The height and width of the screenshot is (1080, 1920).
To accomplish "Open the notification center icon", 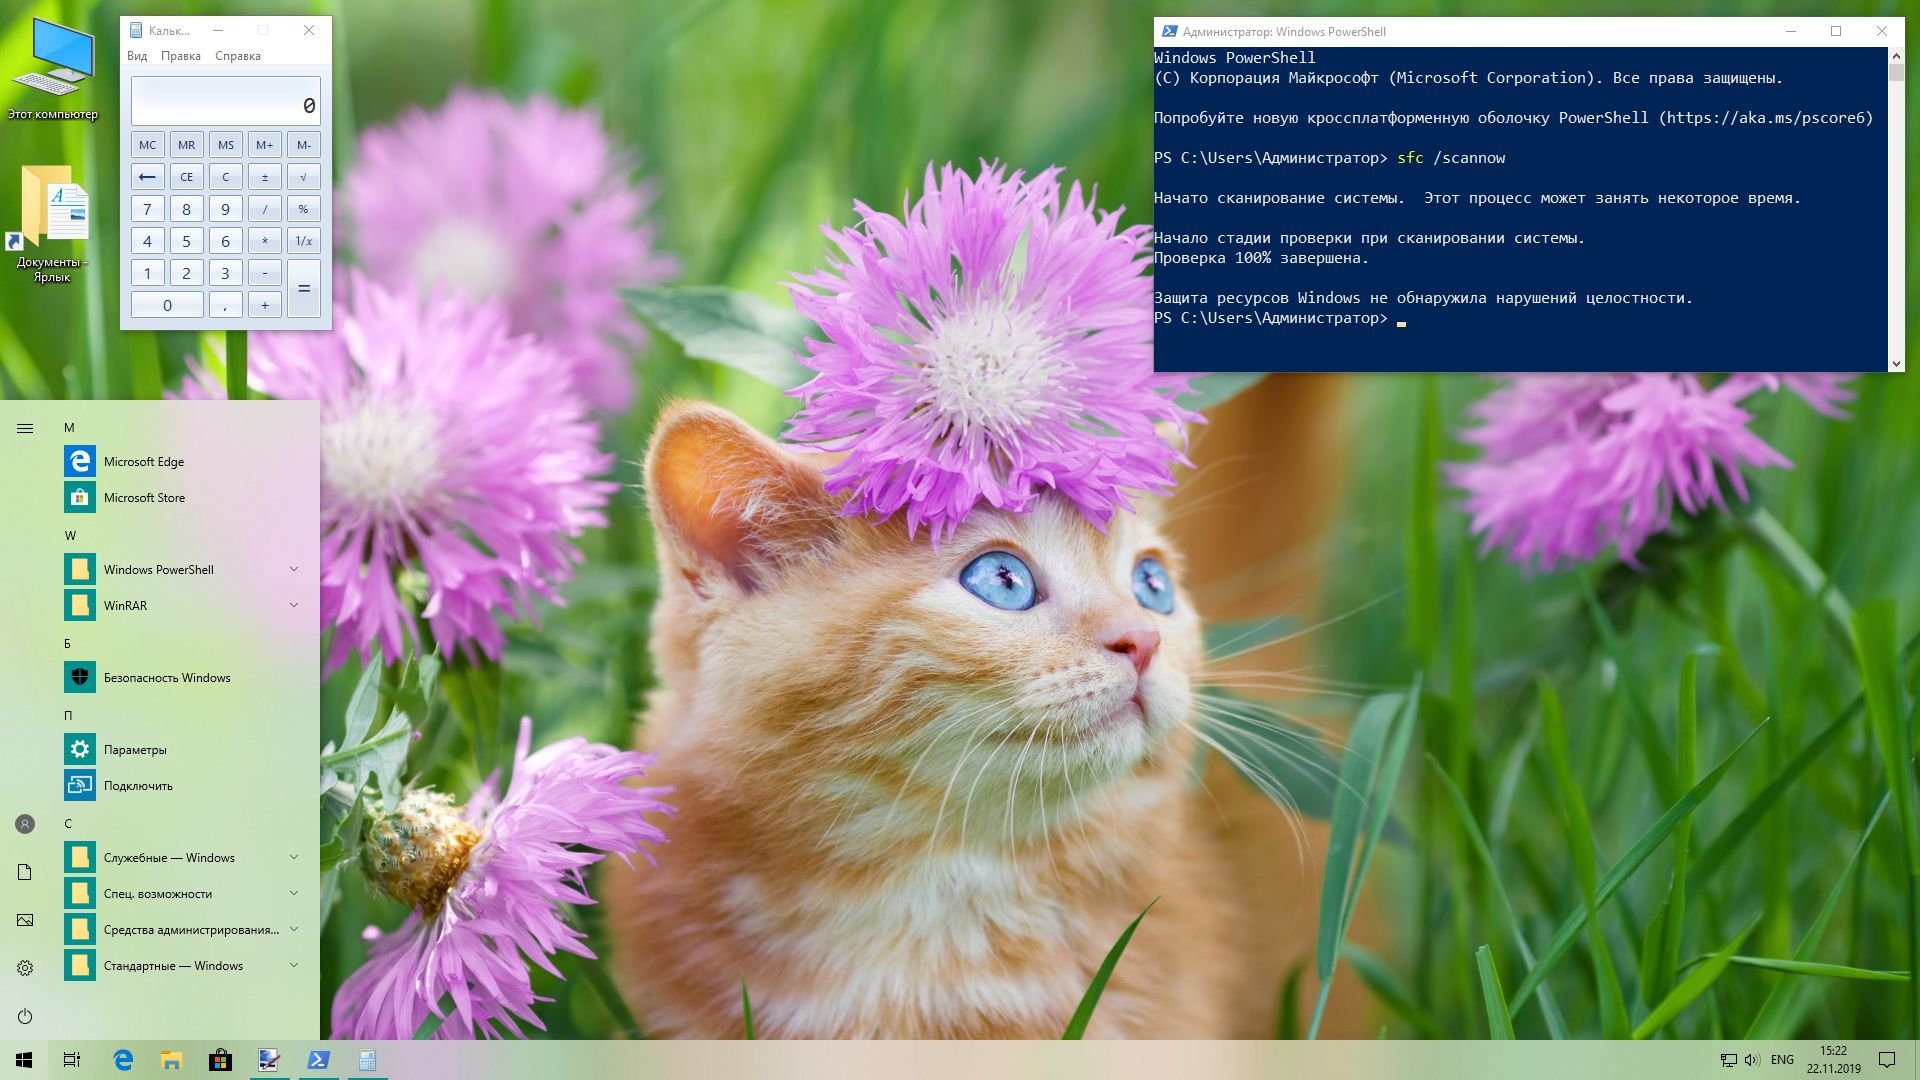I will click(1887, 1060).
